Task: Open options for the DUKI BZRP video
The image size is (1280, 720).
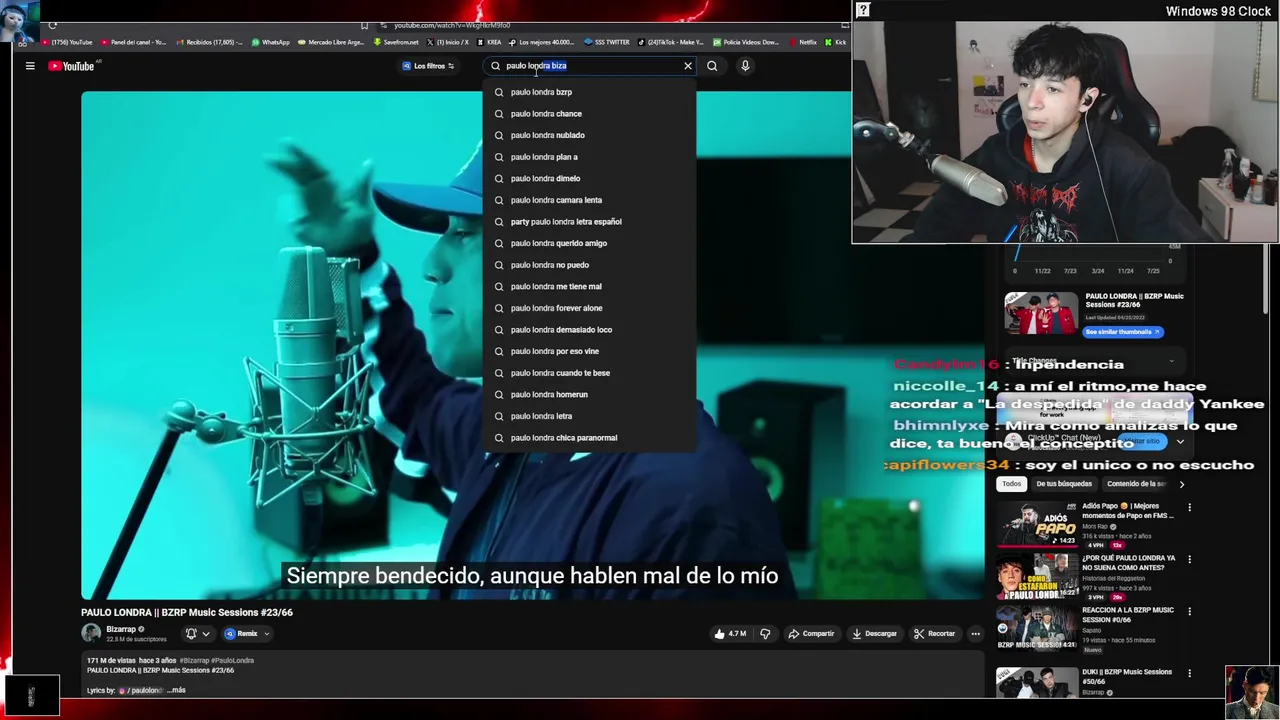Action: click(x=1189, y=673)
